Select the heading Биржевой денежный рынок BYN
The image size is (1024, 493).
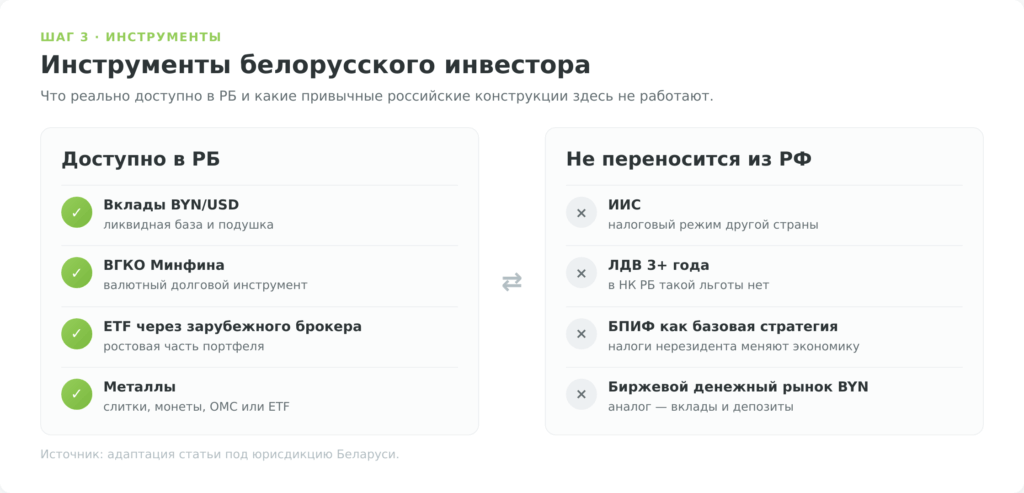point(738,387)
